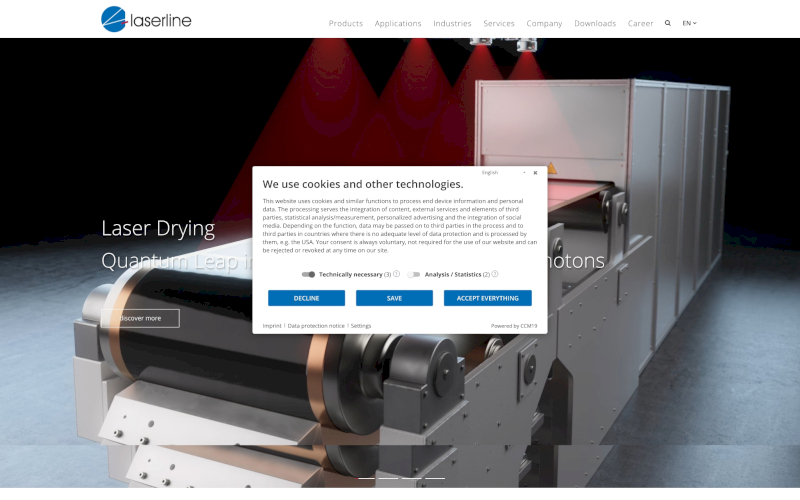This screenshot has width=800, height=500.
Task: Open the site search magnifier icon
Action: (668, 23)
